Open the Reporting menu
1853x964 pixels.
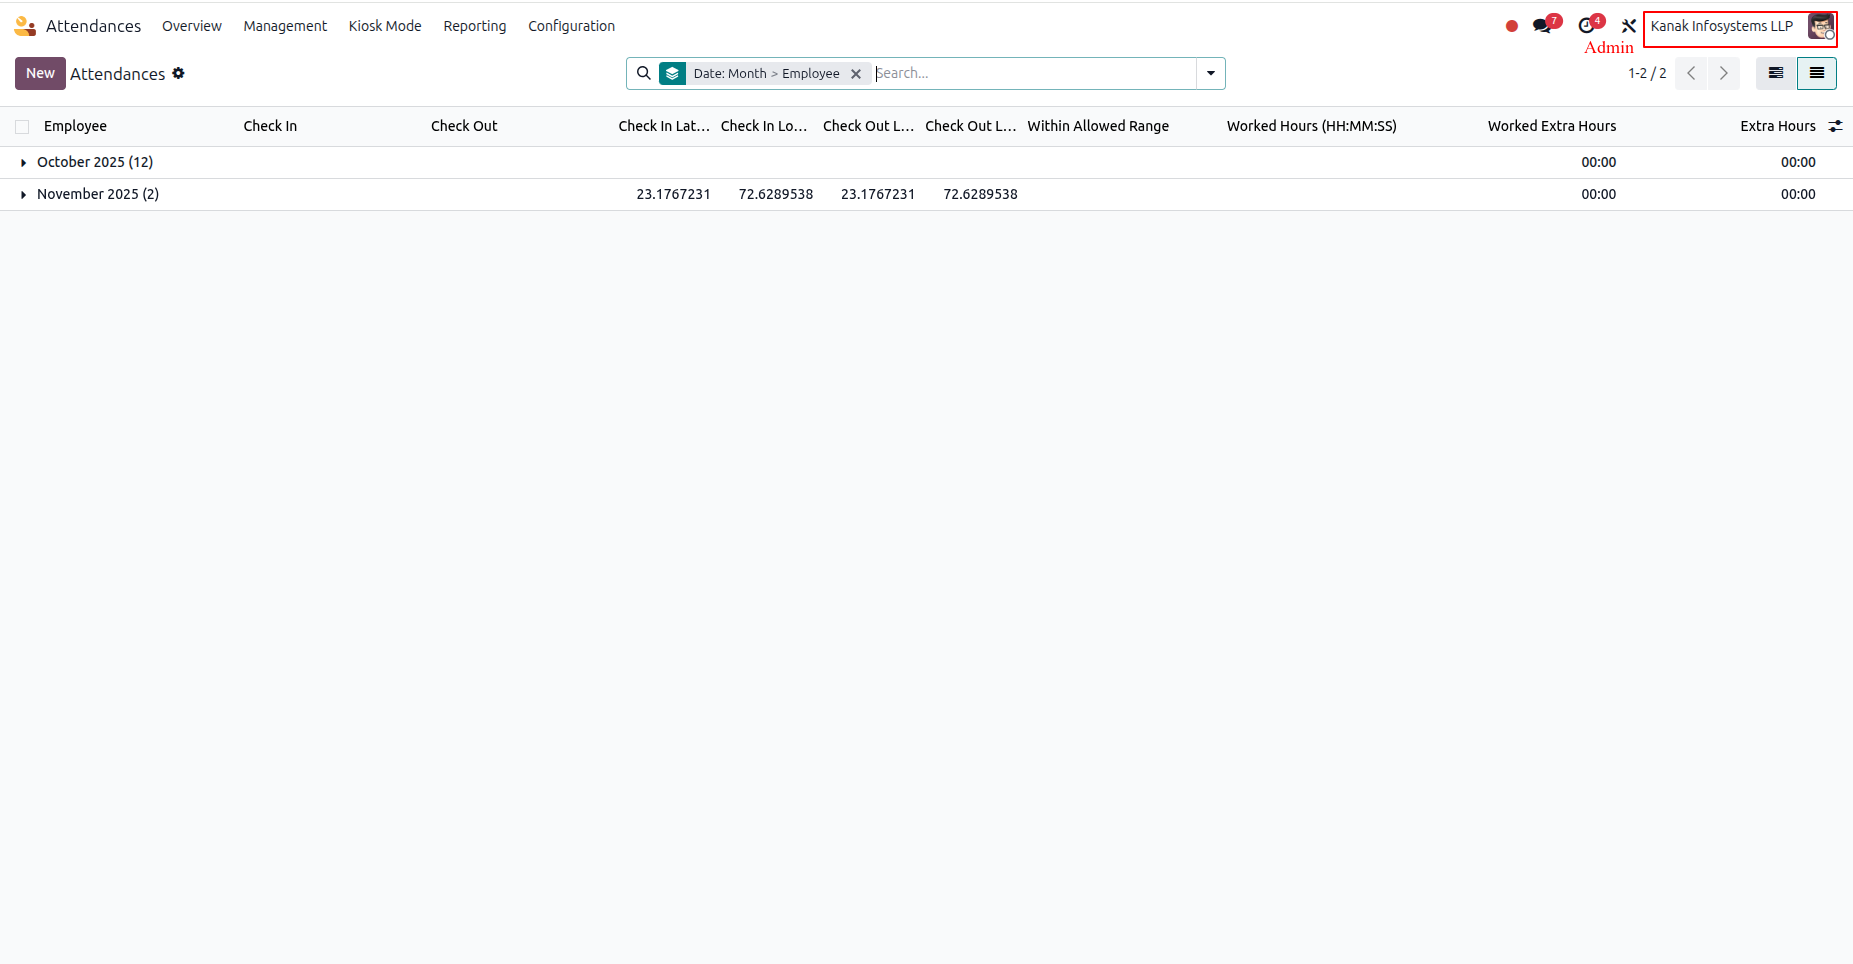click(x=475, y=26)
